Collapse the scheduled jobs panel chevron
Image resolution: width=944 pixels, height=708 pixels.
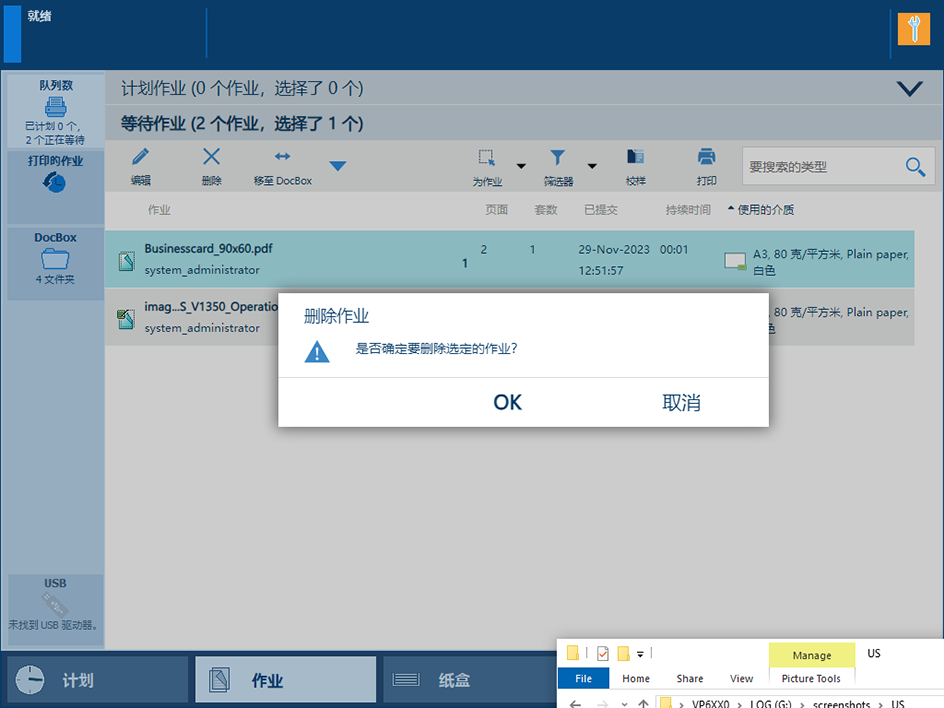[909, 89]
